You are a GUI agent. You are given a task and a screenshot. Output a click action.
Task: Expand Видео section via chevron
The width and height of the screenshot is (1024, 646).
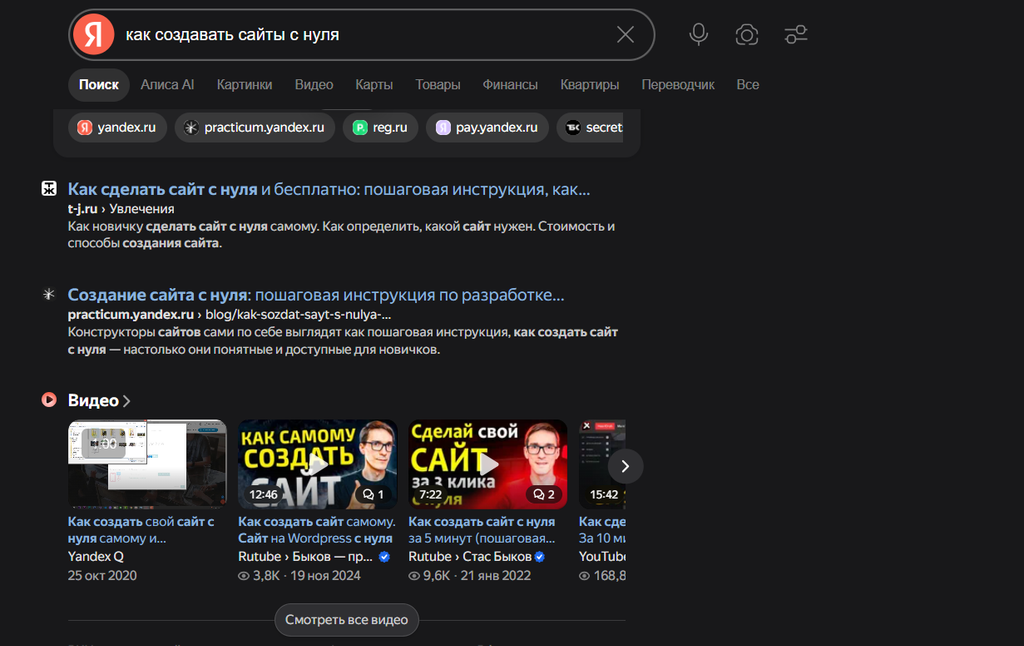coord(127,401)
